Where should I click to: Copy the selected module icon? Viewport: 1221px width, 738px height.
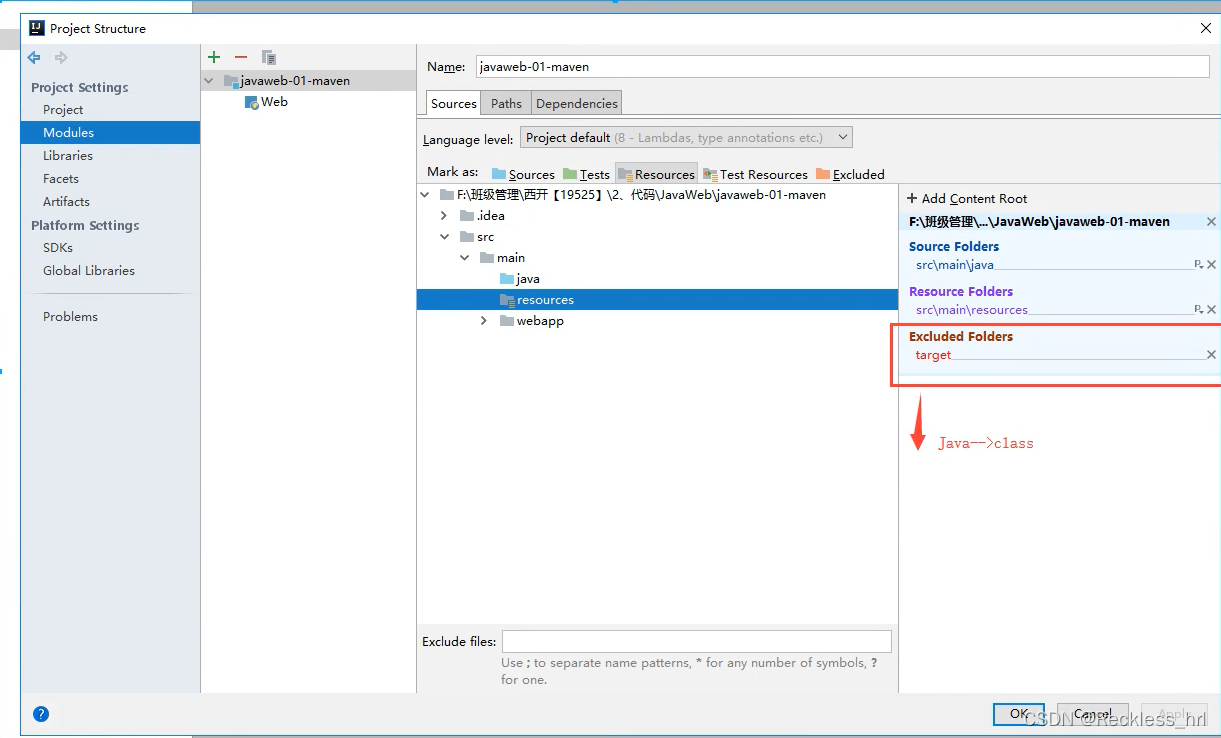(268, 58)
